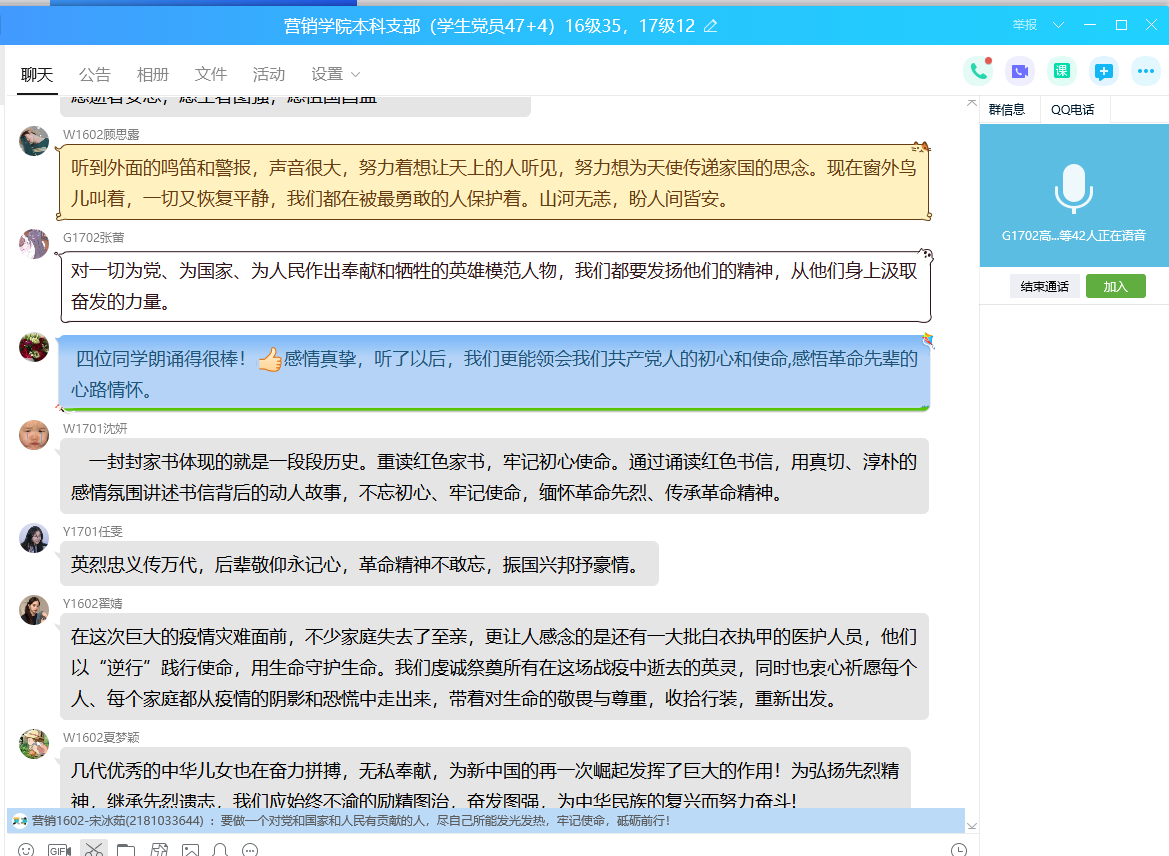The image size is (1169, 856).
Task: Click the blue chat-plus invite icon
Action: [1103, 71]
